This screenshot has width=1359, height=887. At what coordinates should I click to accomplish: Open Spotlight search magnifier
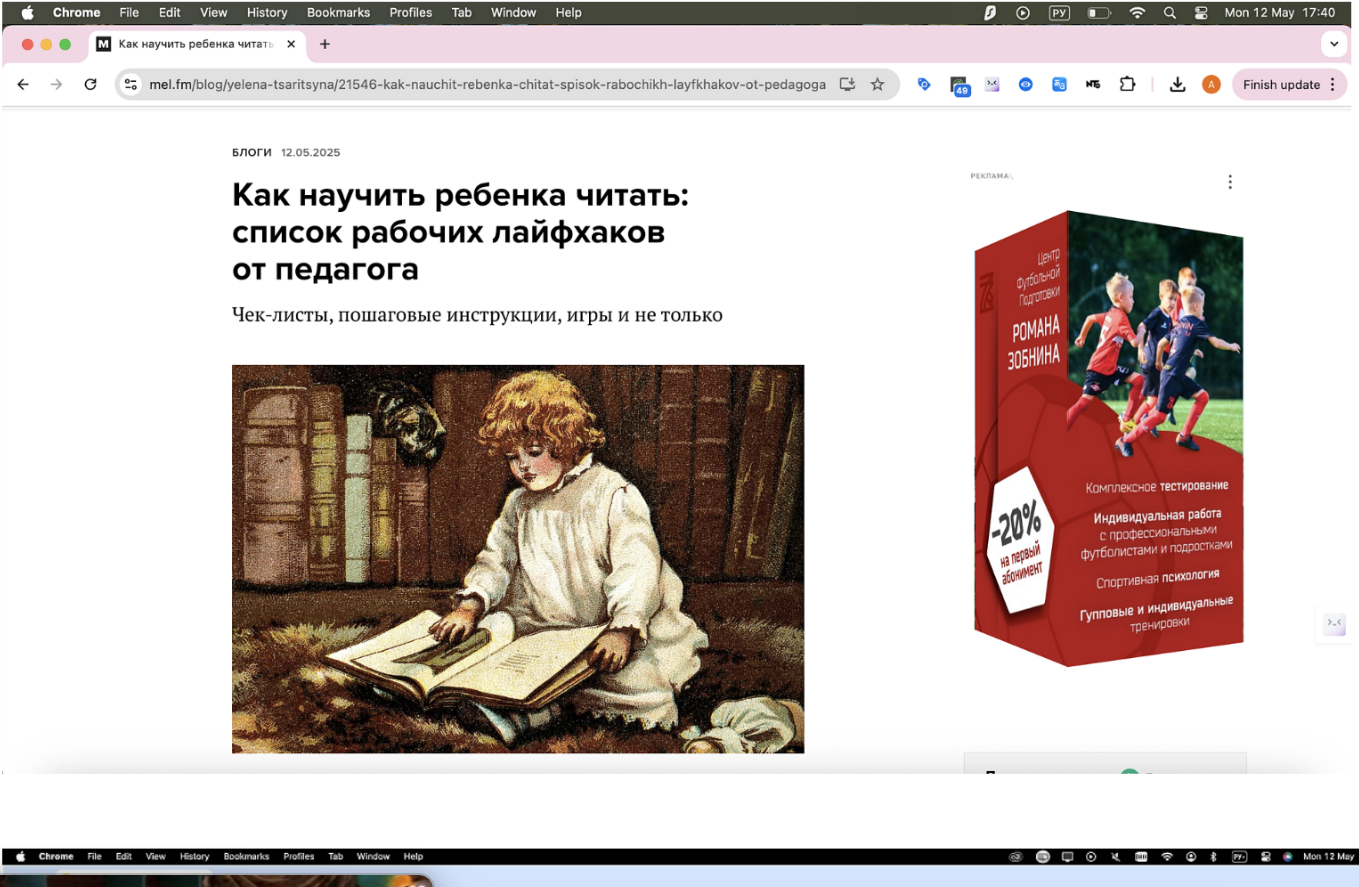(x=1170, y=13)
